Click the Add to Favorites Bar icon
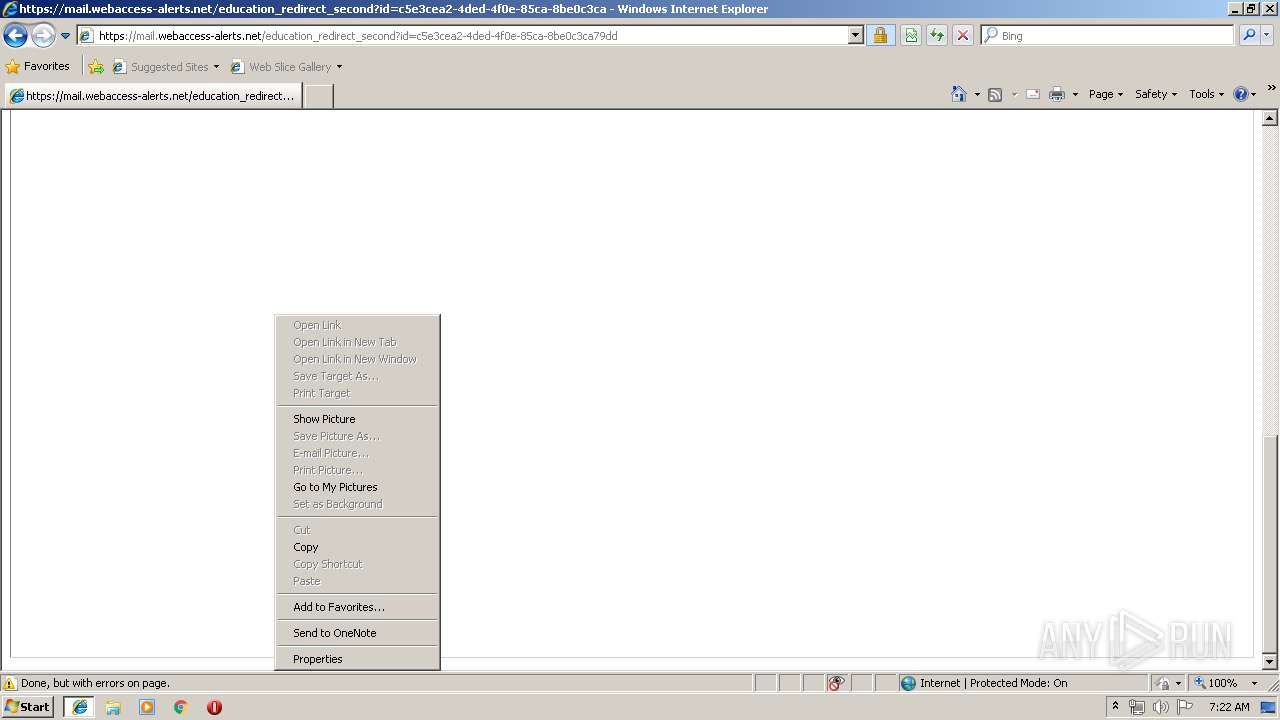The width and height of the screenshot is (1280, 720). click(x=96, y=67)
